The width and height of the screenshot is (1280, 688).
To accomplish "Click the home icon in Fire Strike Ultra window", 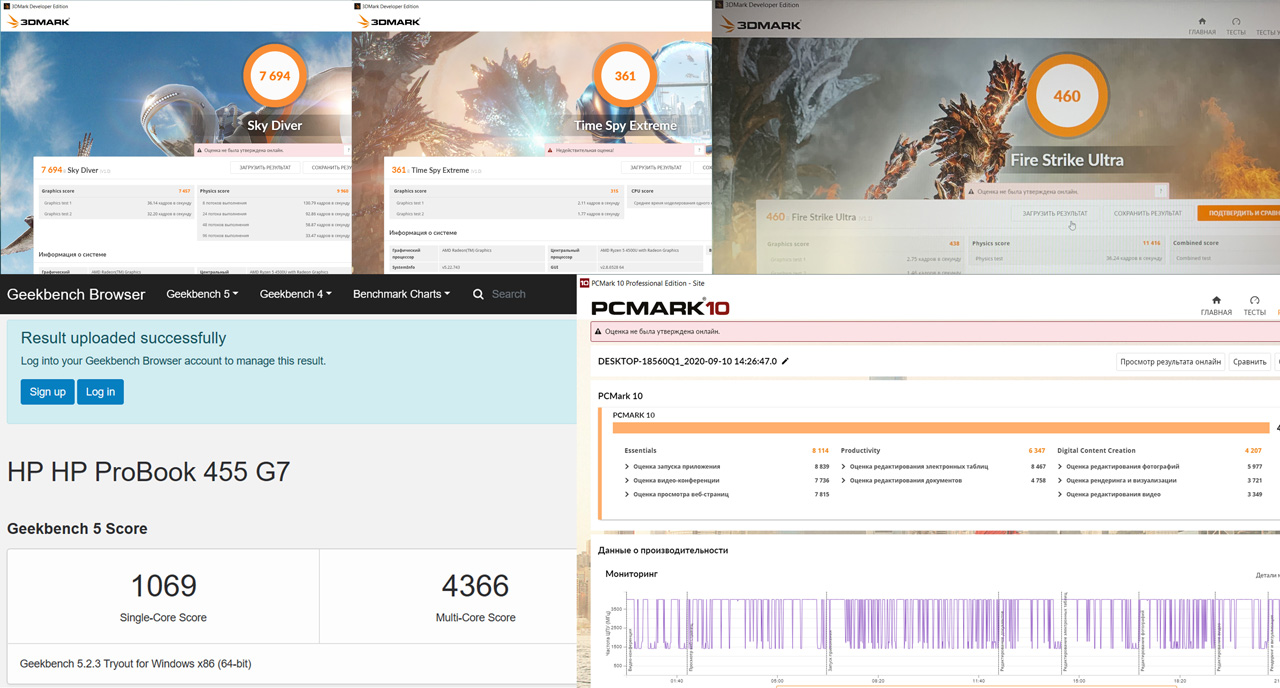I will coord(1202,20).
